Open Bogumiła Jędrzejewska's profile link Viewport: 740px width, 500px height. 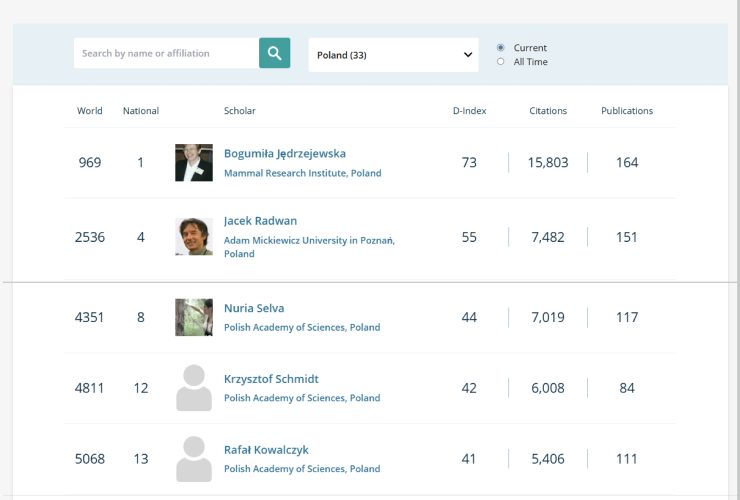pos(284,154)
